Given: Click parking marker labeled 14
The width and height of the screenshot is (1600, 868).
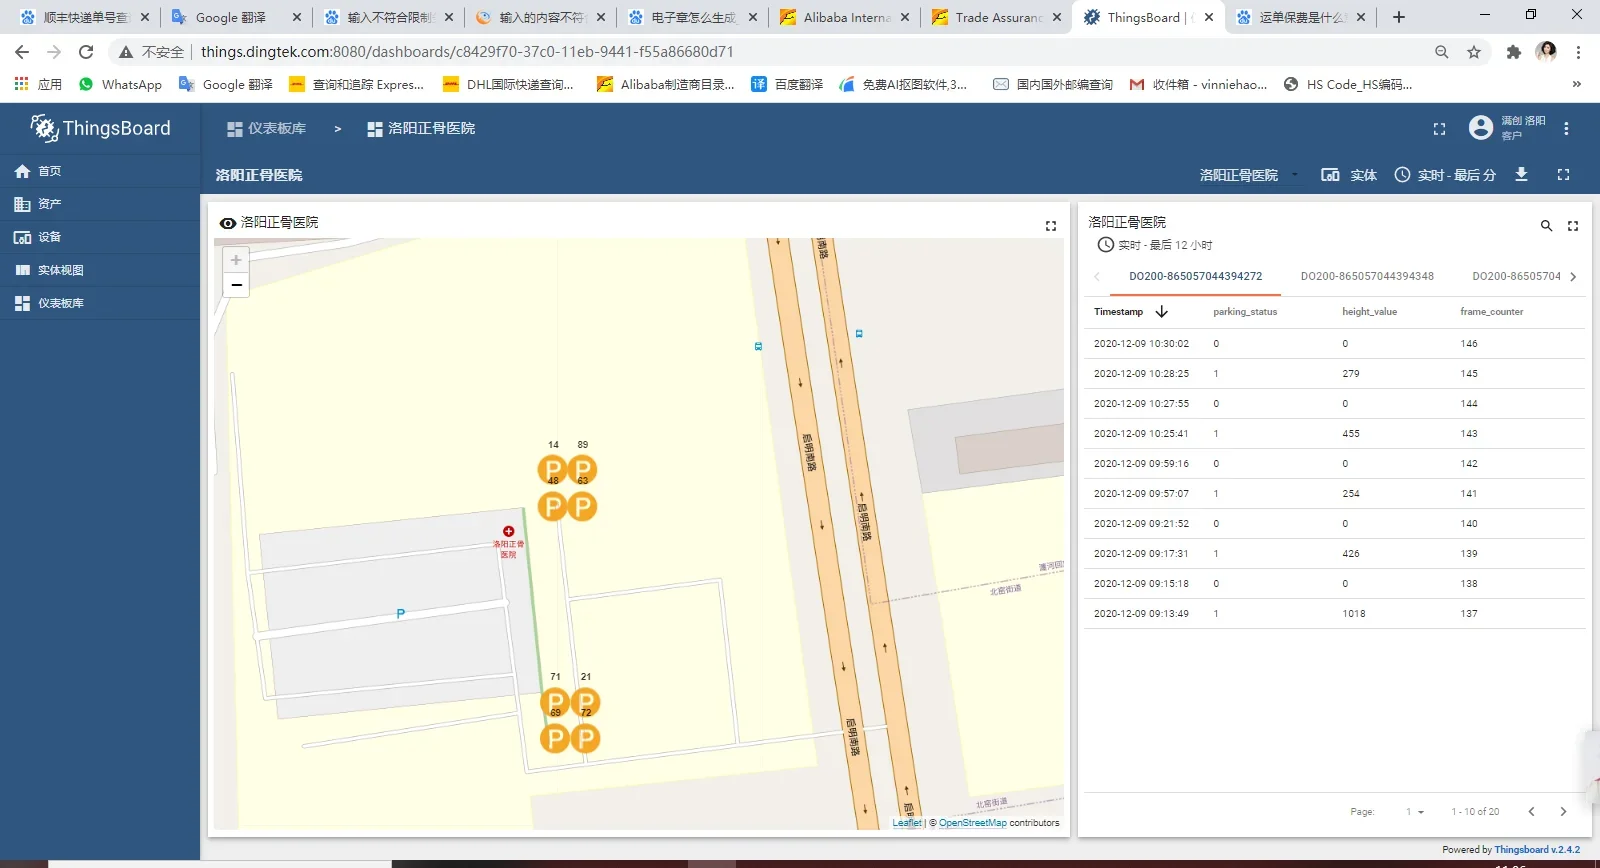Looking at the screenshot, I should tap(552, 469).
